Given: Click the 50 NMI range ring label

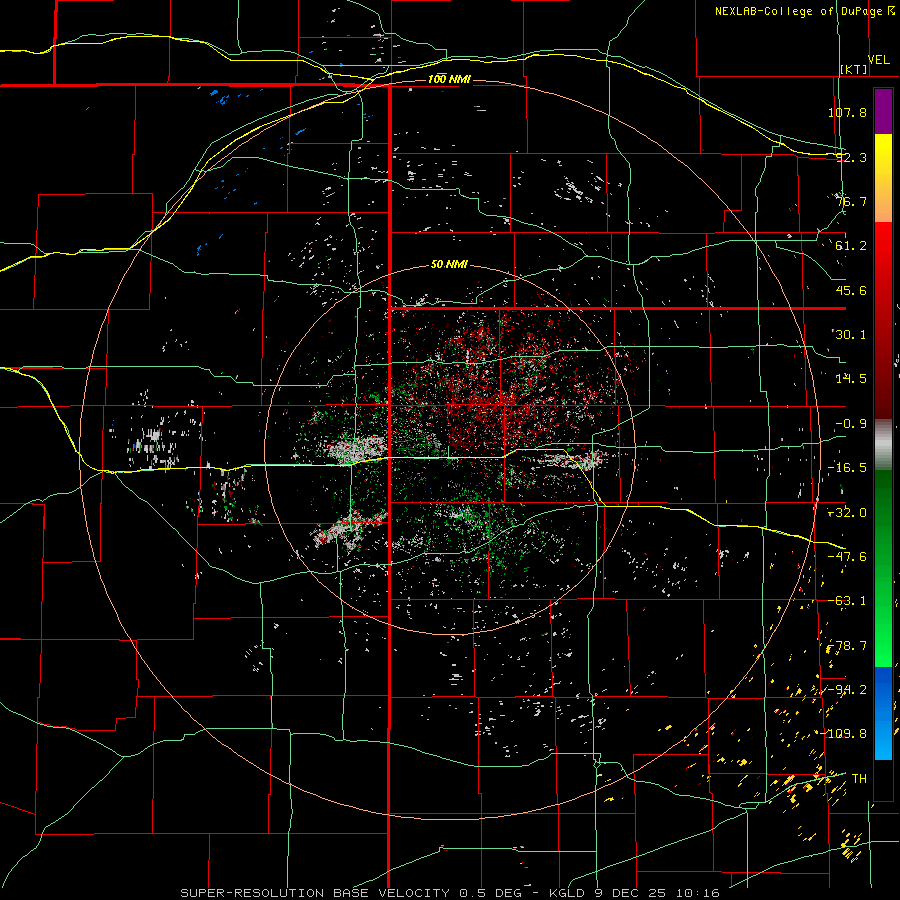Looking at the screenshot, I should pyautogui.click(x=449, y=265).
